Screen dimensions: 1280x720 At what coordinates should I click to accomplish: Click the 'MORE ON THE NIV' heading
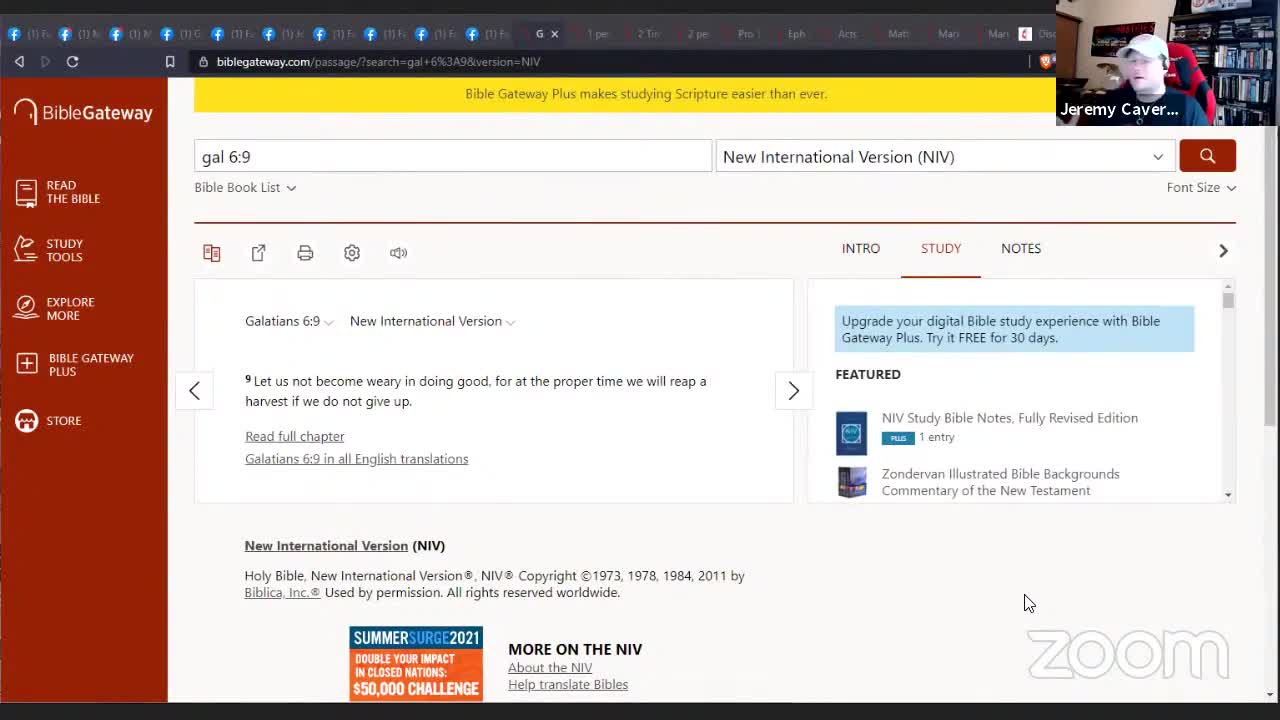pos(575,649)
